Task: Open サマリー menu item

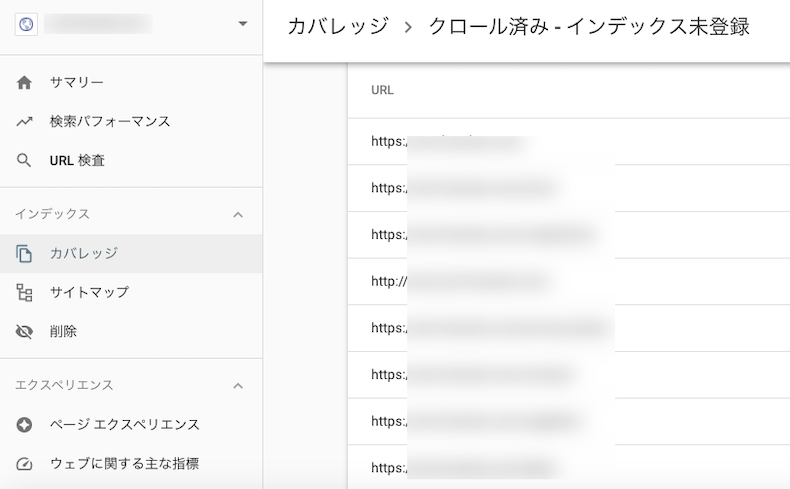Action: coord(77,82)
